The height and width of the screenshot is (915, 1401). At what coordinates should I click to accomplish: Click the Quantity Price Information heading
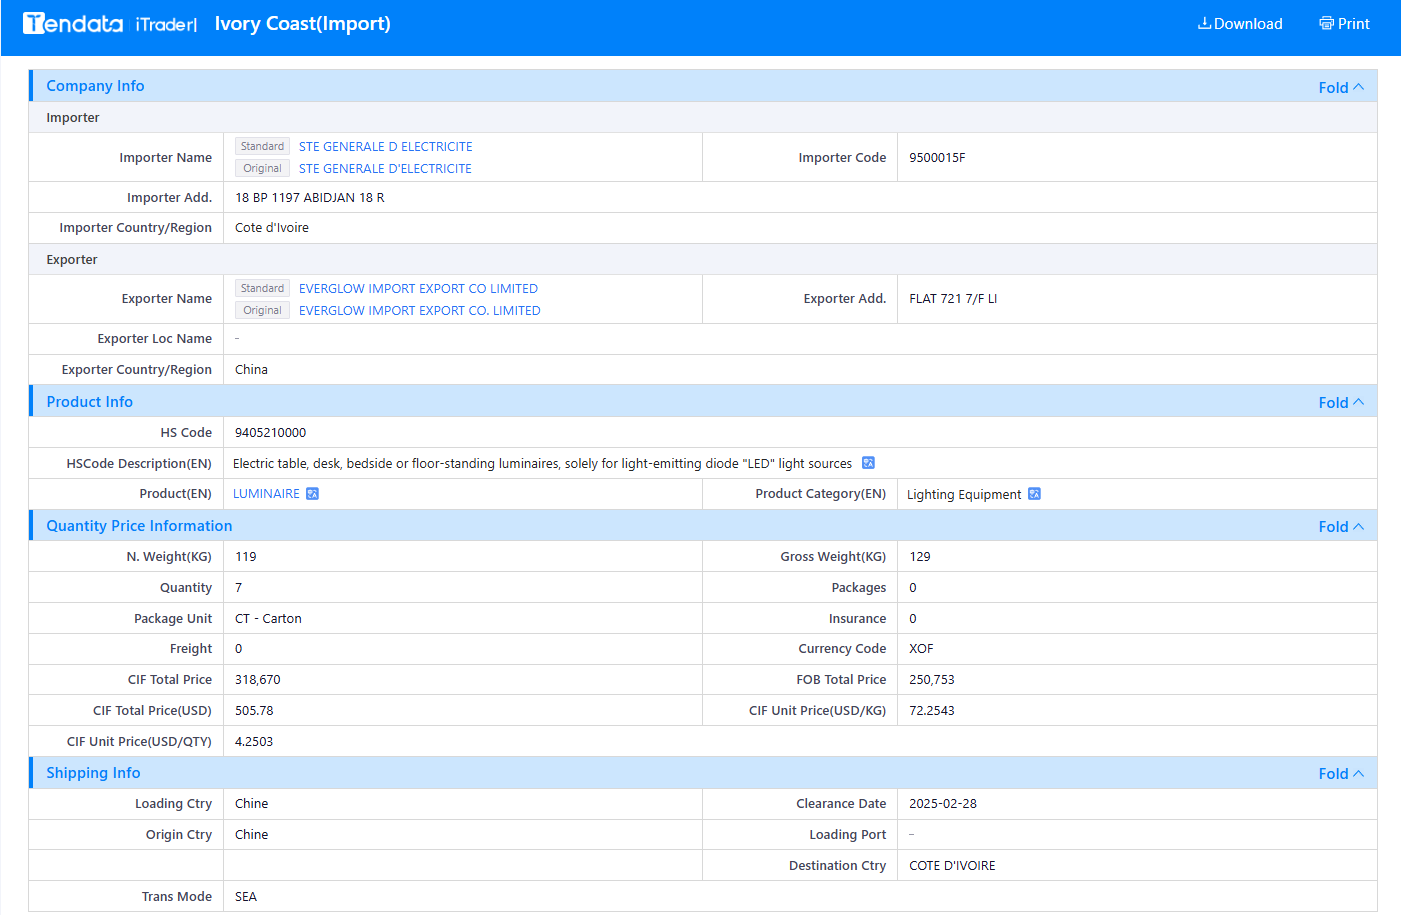(139, 525)
